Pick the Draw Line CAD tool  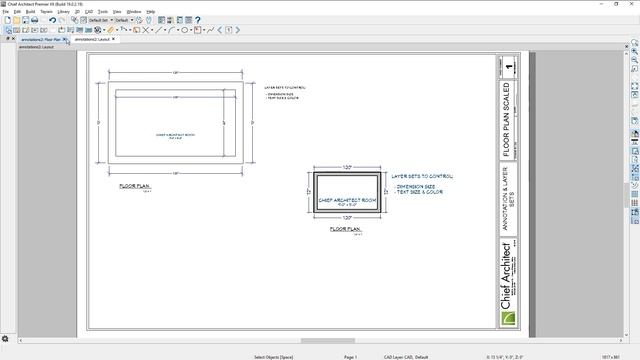(159, 30)
